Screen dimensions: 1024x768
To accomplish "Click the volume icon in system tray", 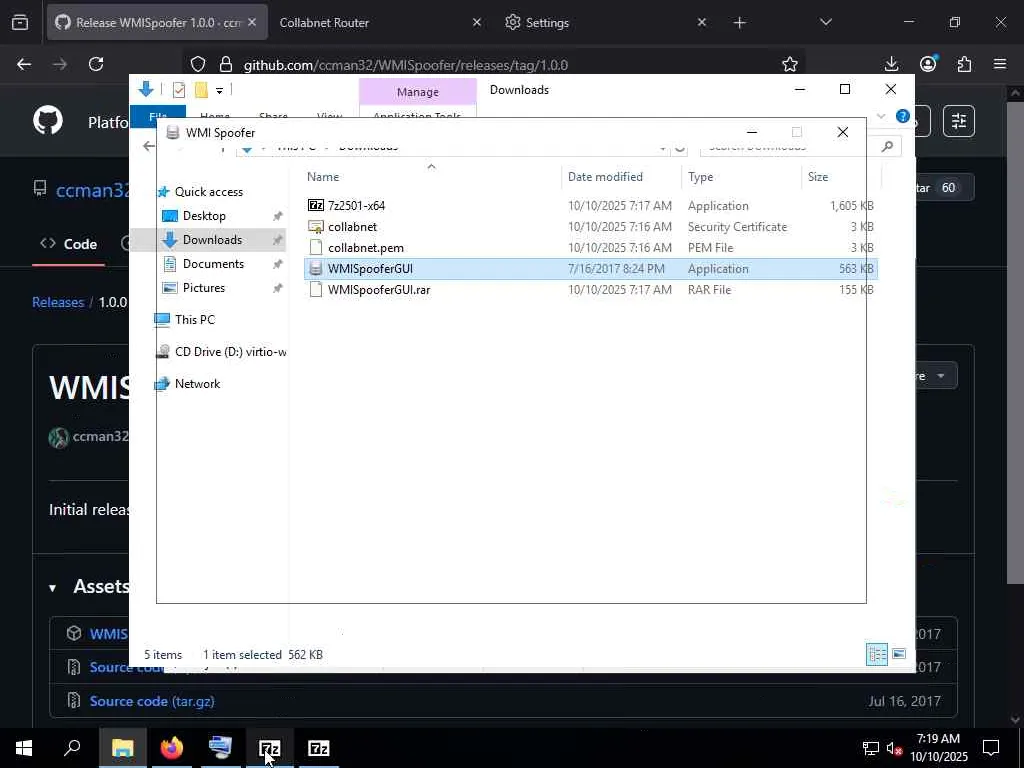I will [893, 748].
